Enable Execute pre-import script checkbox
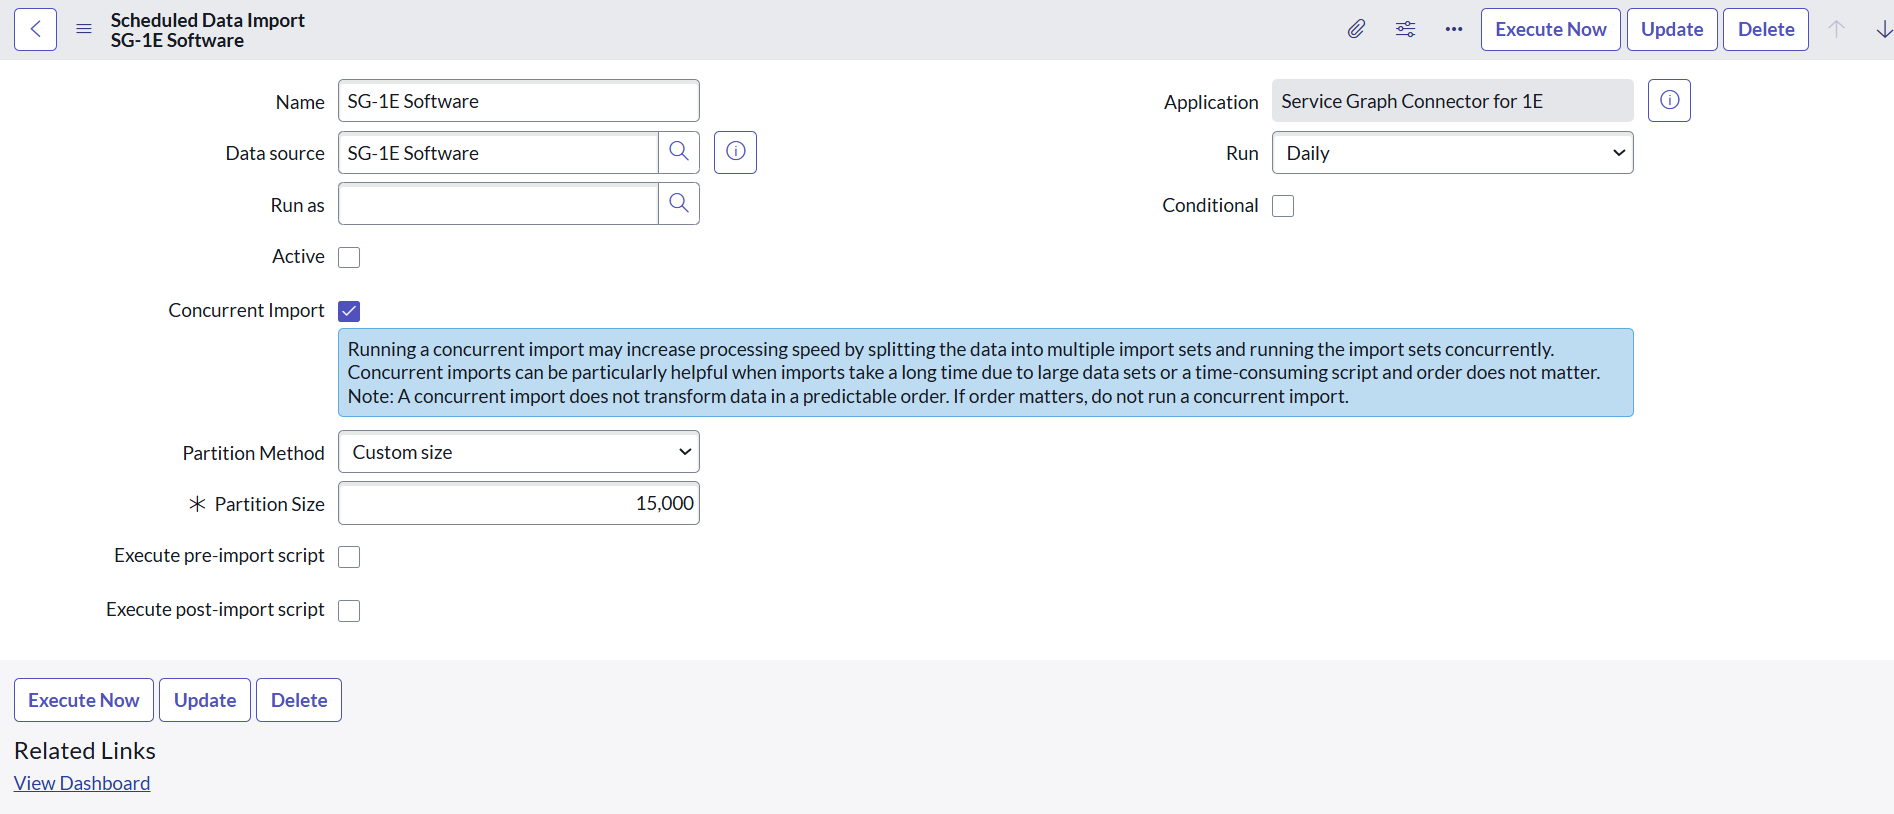 [349, 557]
